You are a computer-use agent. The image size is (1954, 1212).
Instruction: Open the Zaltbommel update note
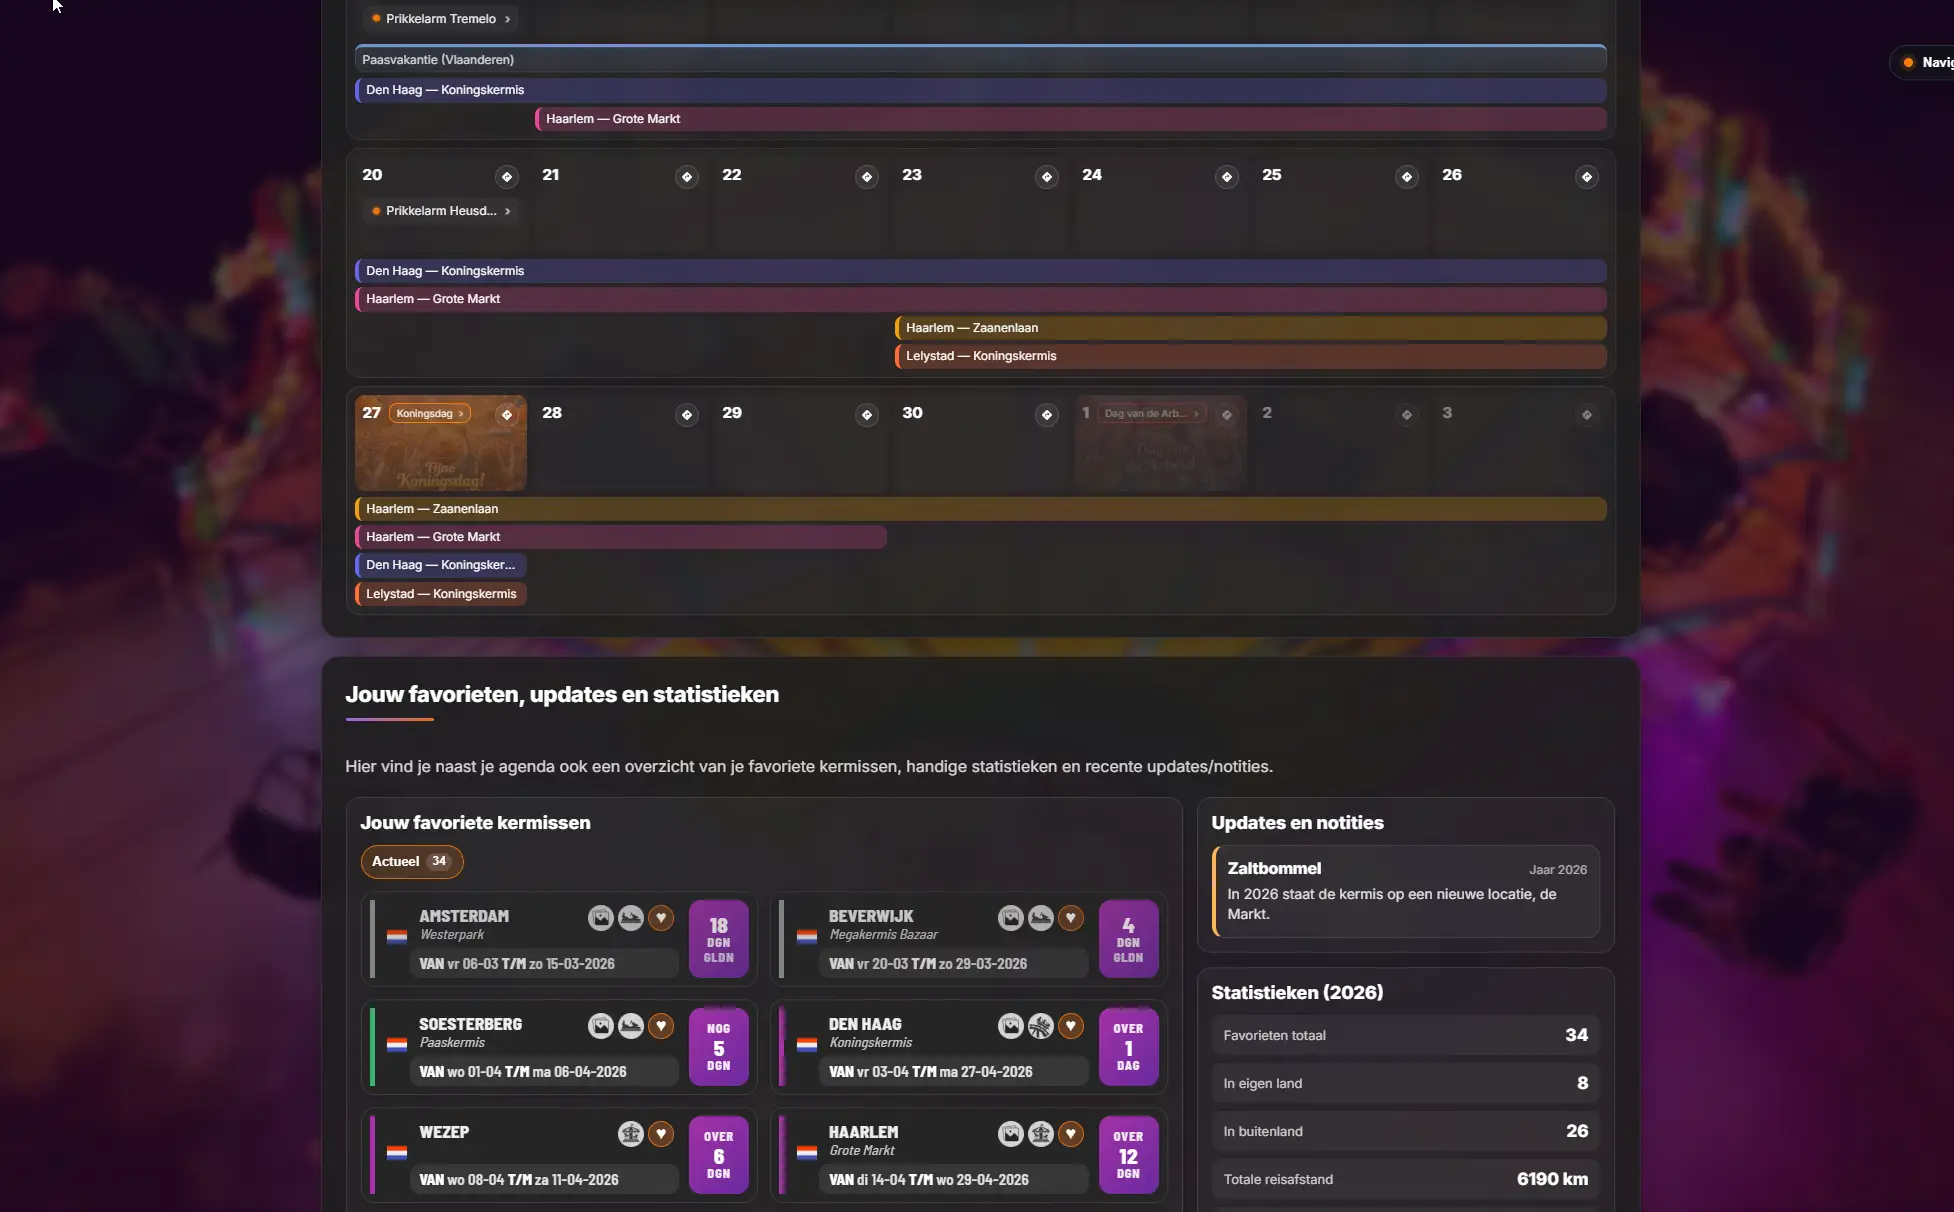click(x=1405, y=892)
